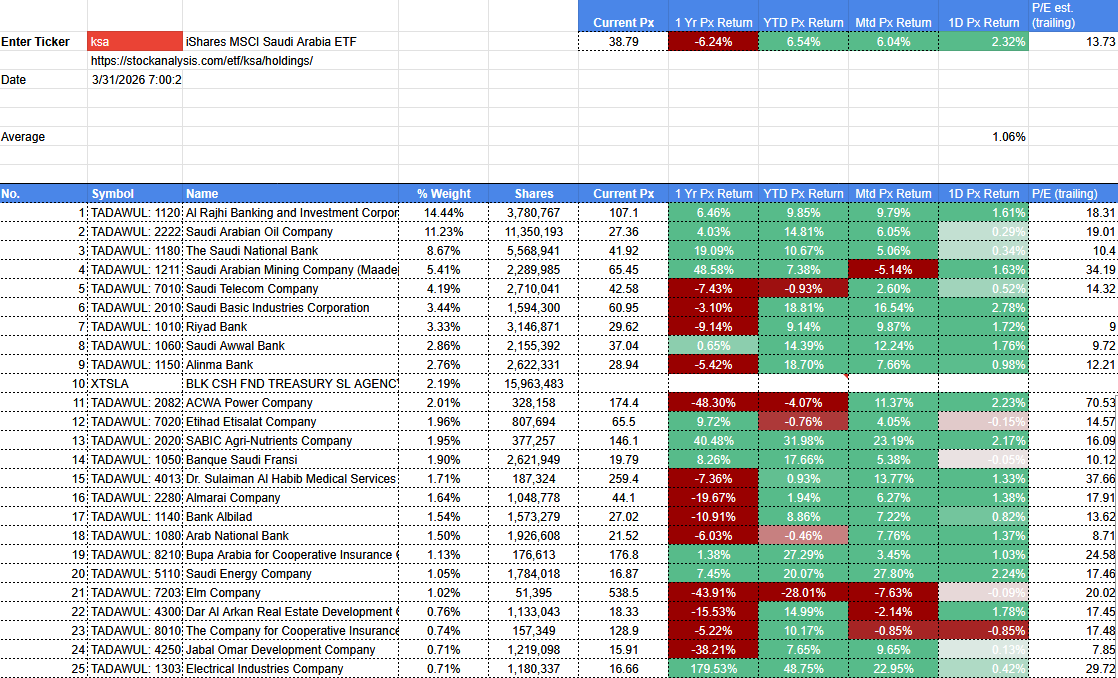The image size is (1118, 678).
Task: Select the red ticker input cell 'ksa'
Action: click(x=135, y=41)
